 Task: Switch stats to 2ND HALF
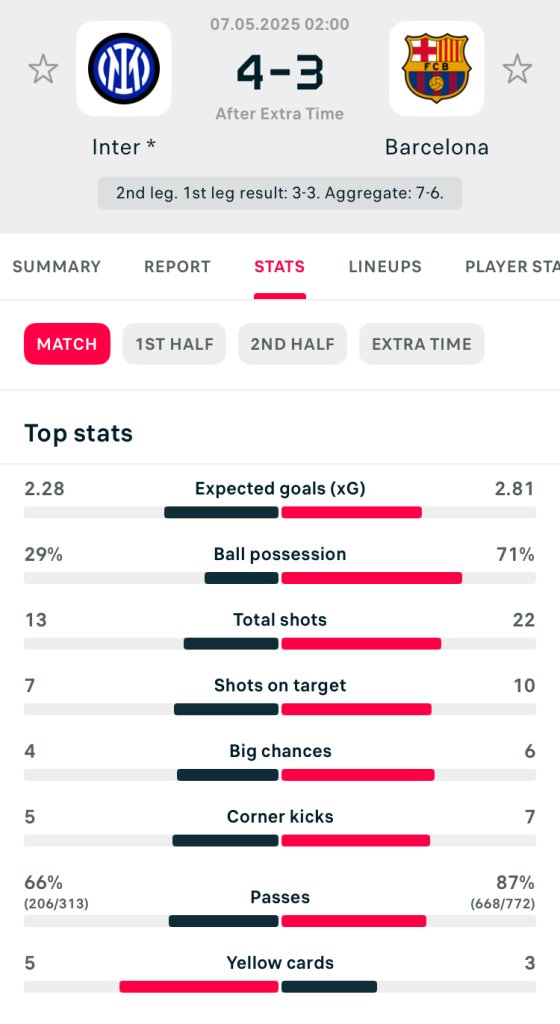click(x=292, y=344)
